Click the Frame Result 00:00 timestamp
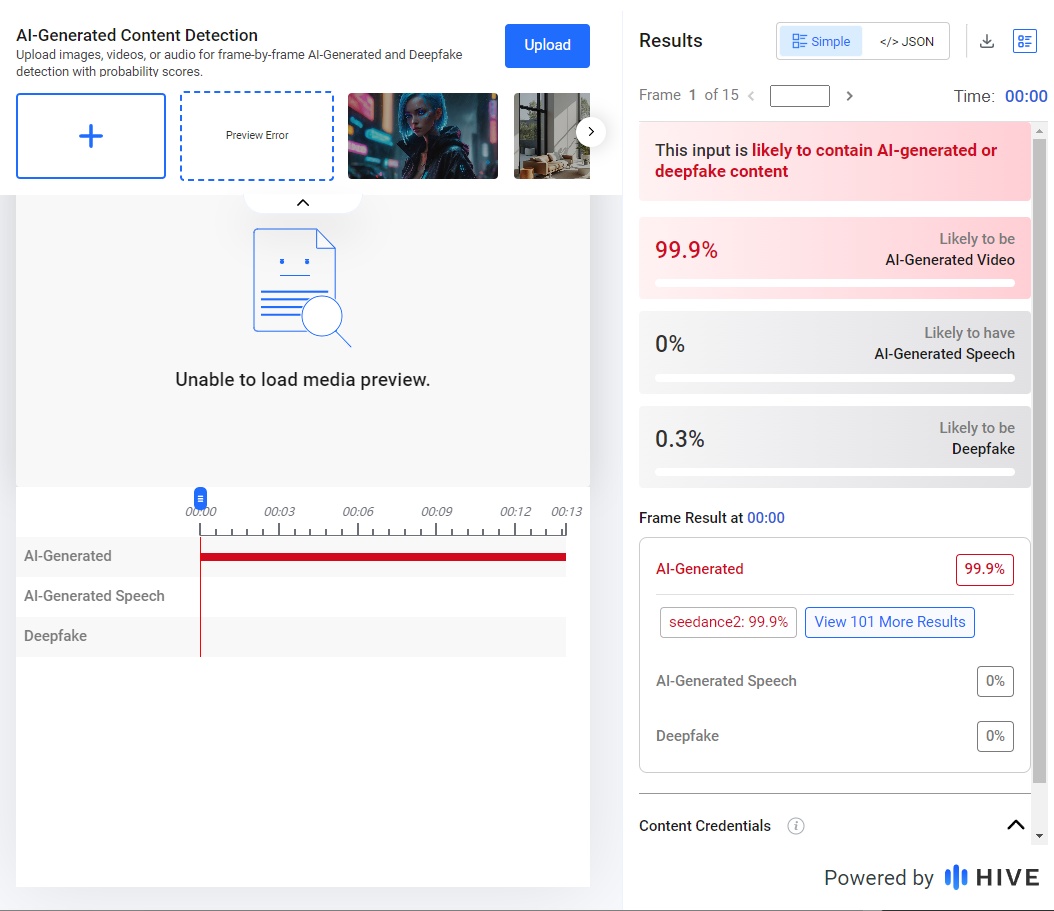This screenshot has height=911, width=1054. 766,518
